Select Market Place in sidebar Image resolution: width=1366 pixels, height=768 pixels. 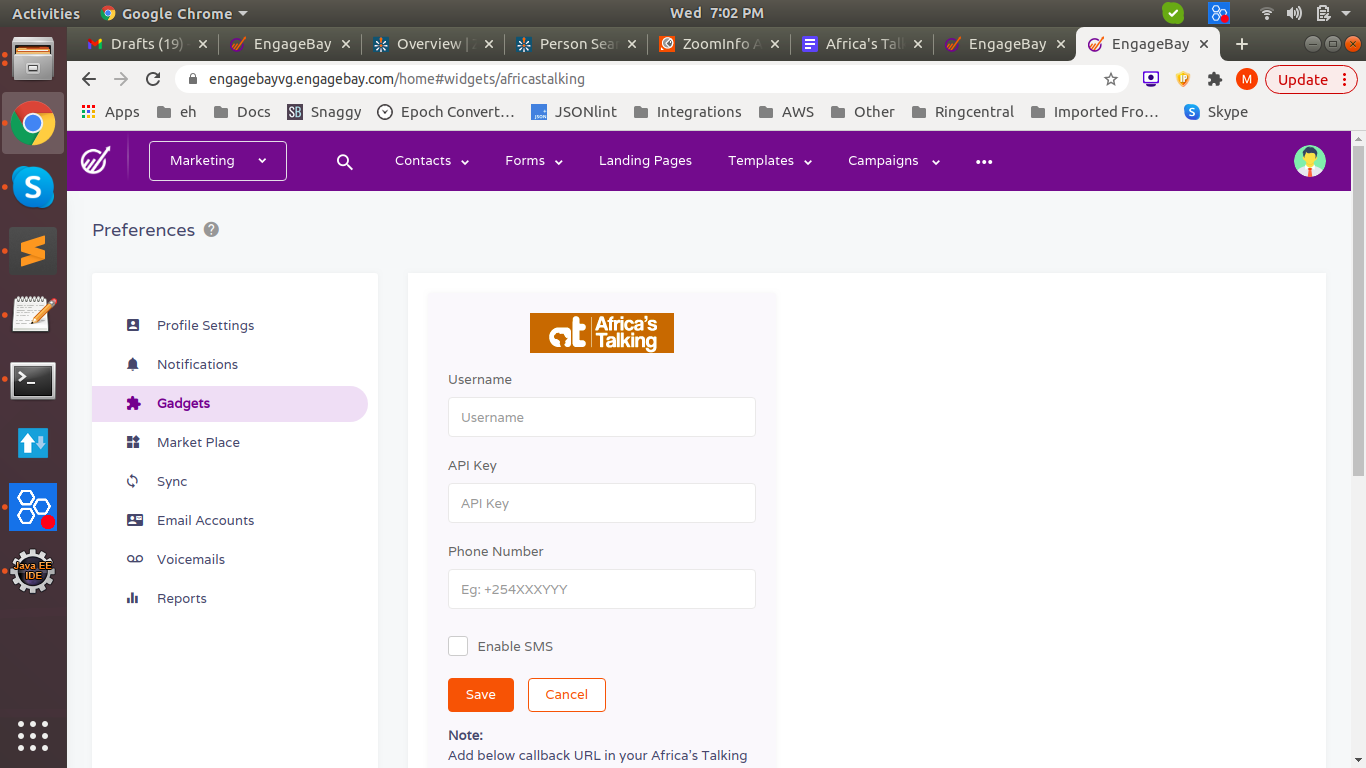point(198,442)
